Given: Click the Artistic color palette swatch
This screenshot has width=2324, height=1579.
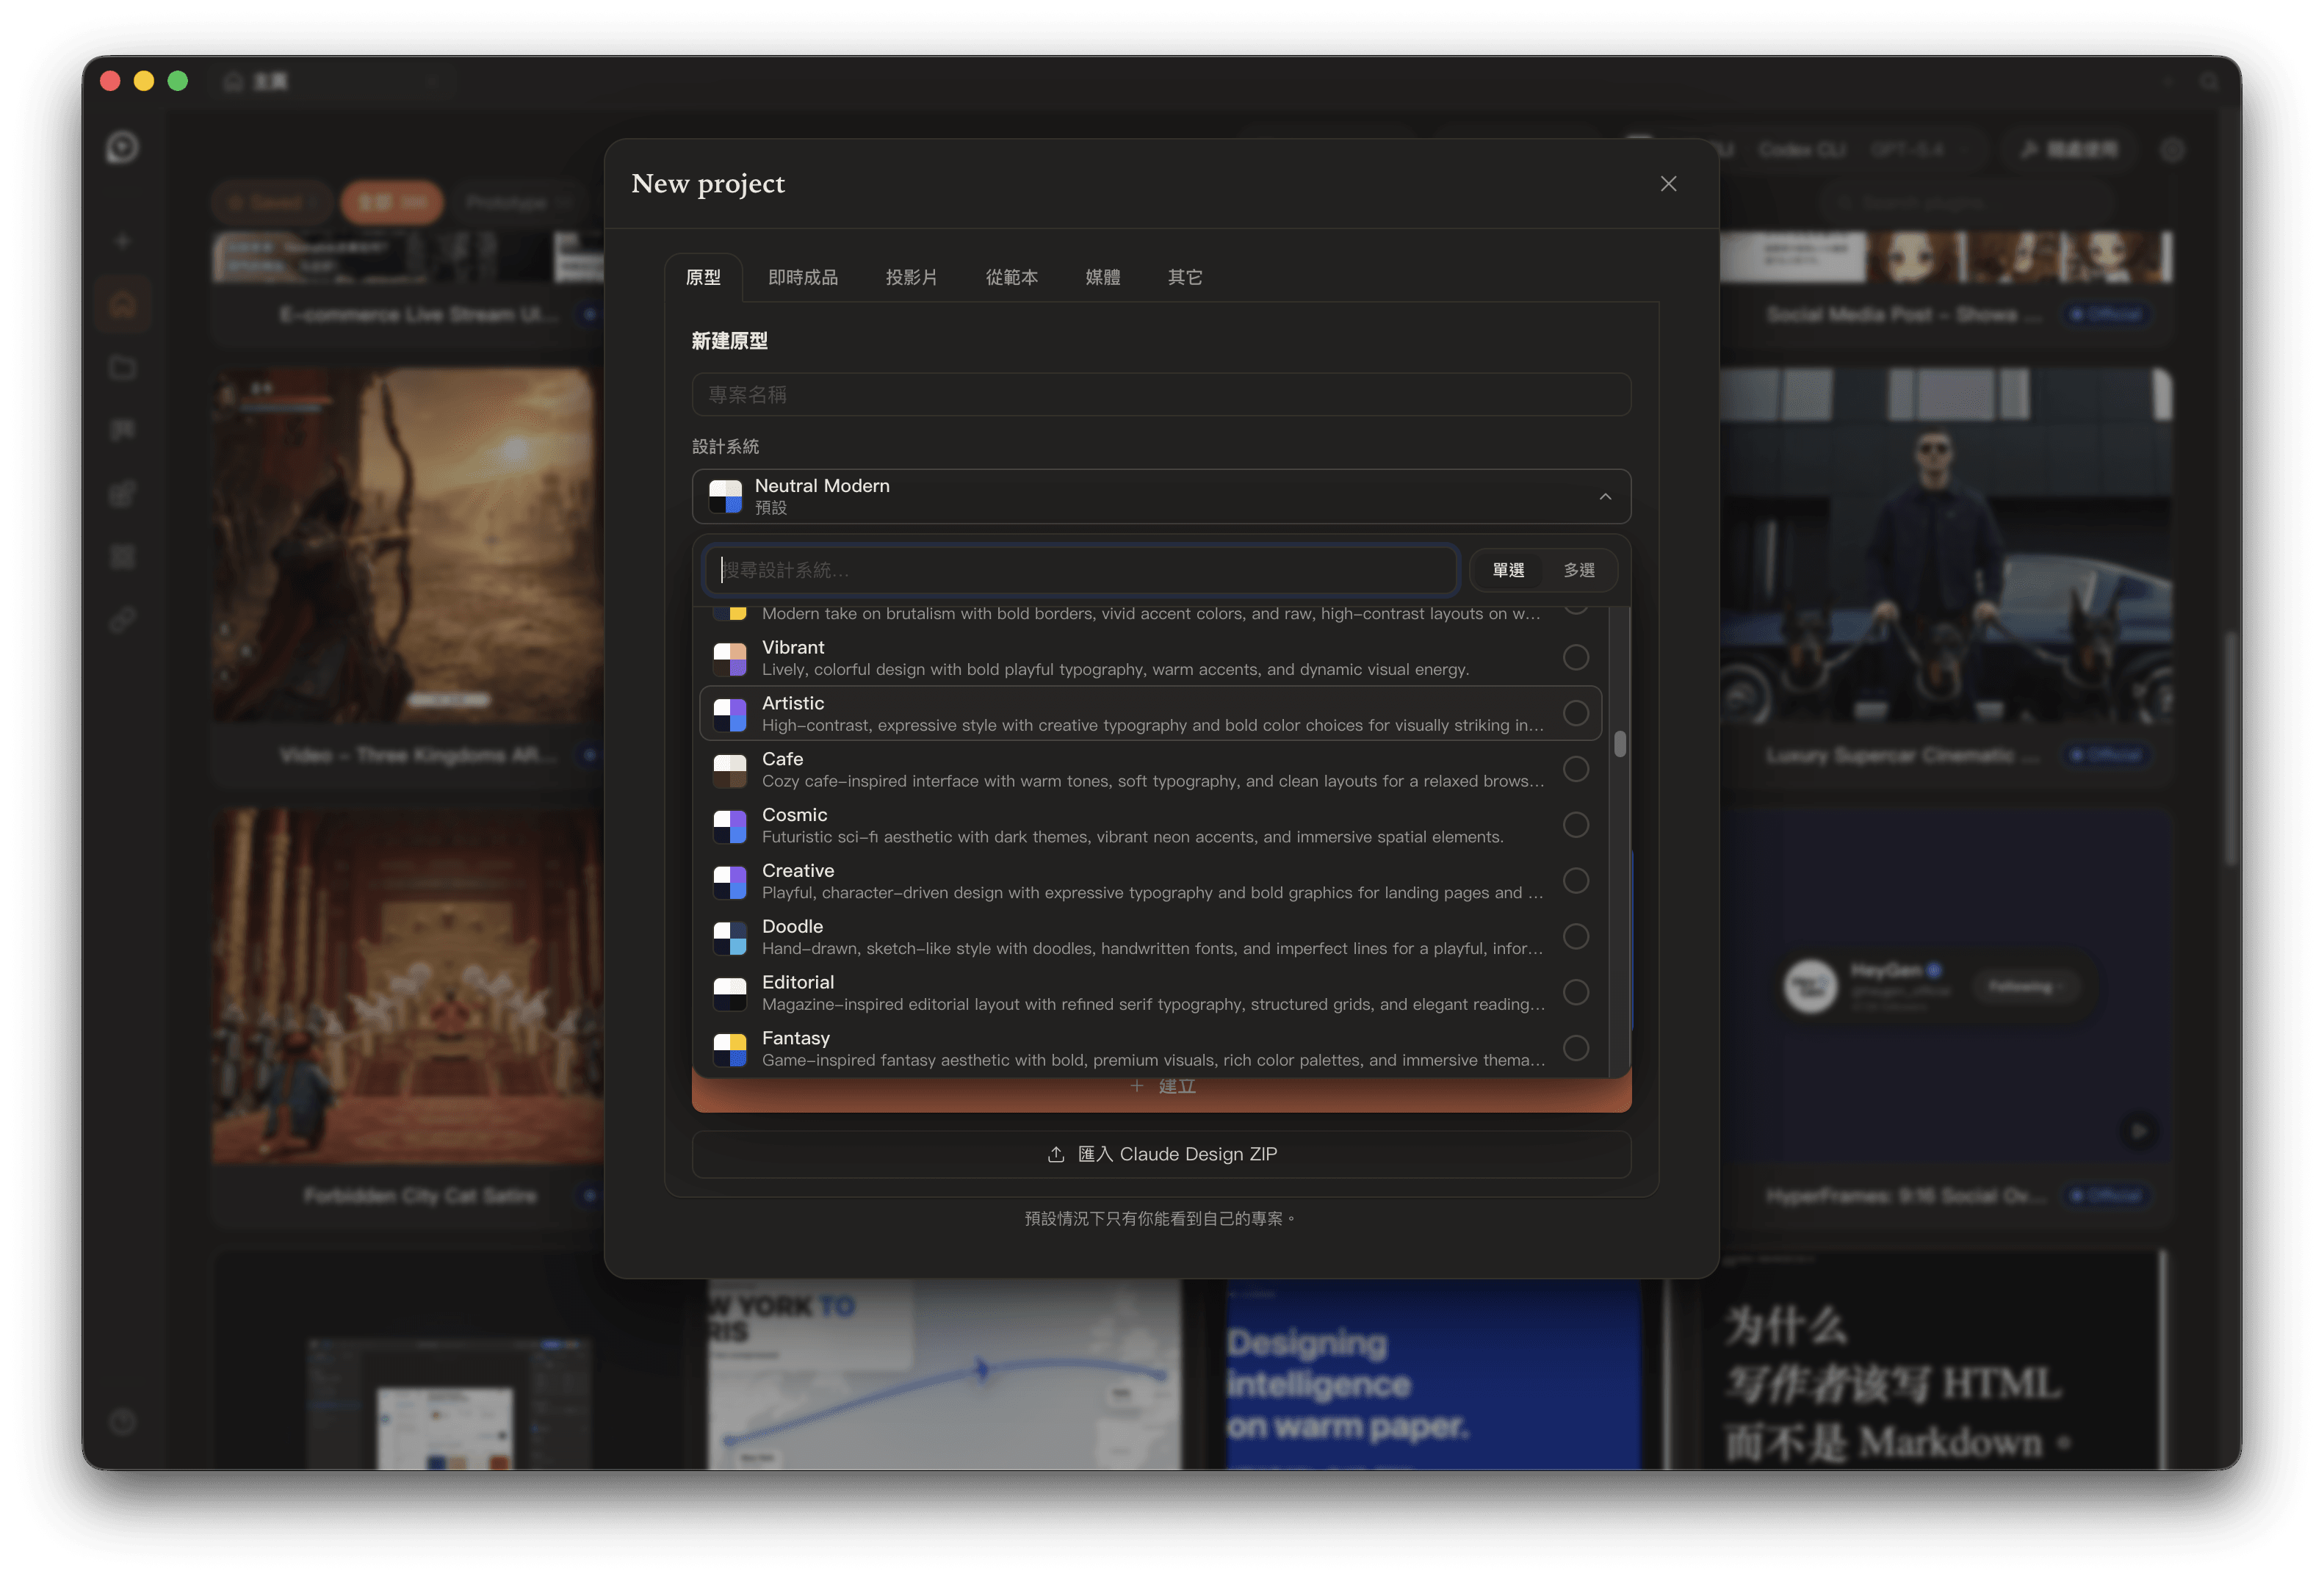Looking at the screenshot, I should point(730,714).
